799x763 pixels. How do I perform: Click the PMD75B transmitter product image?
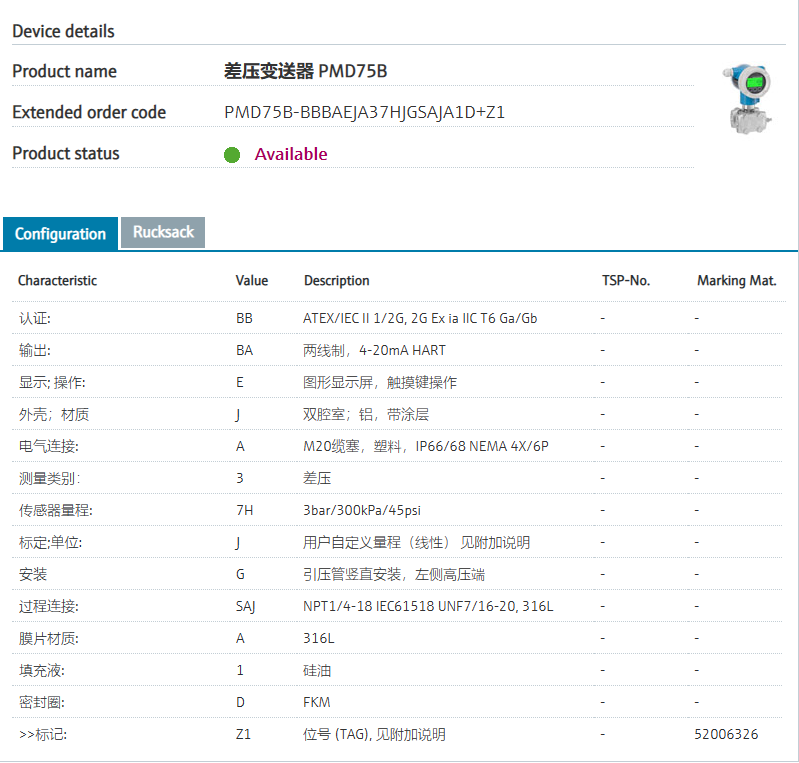[x=748, y=98]
